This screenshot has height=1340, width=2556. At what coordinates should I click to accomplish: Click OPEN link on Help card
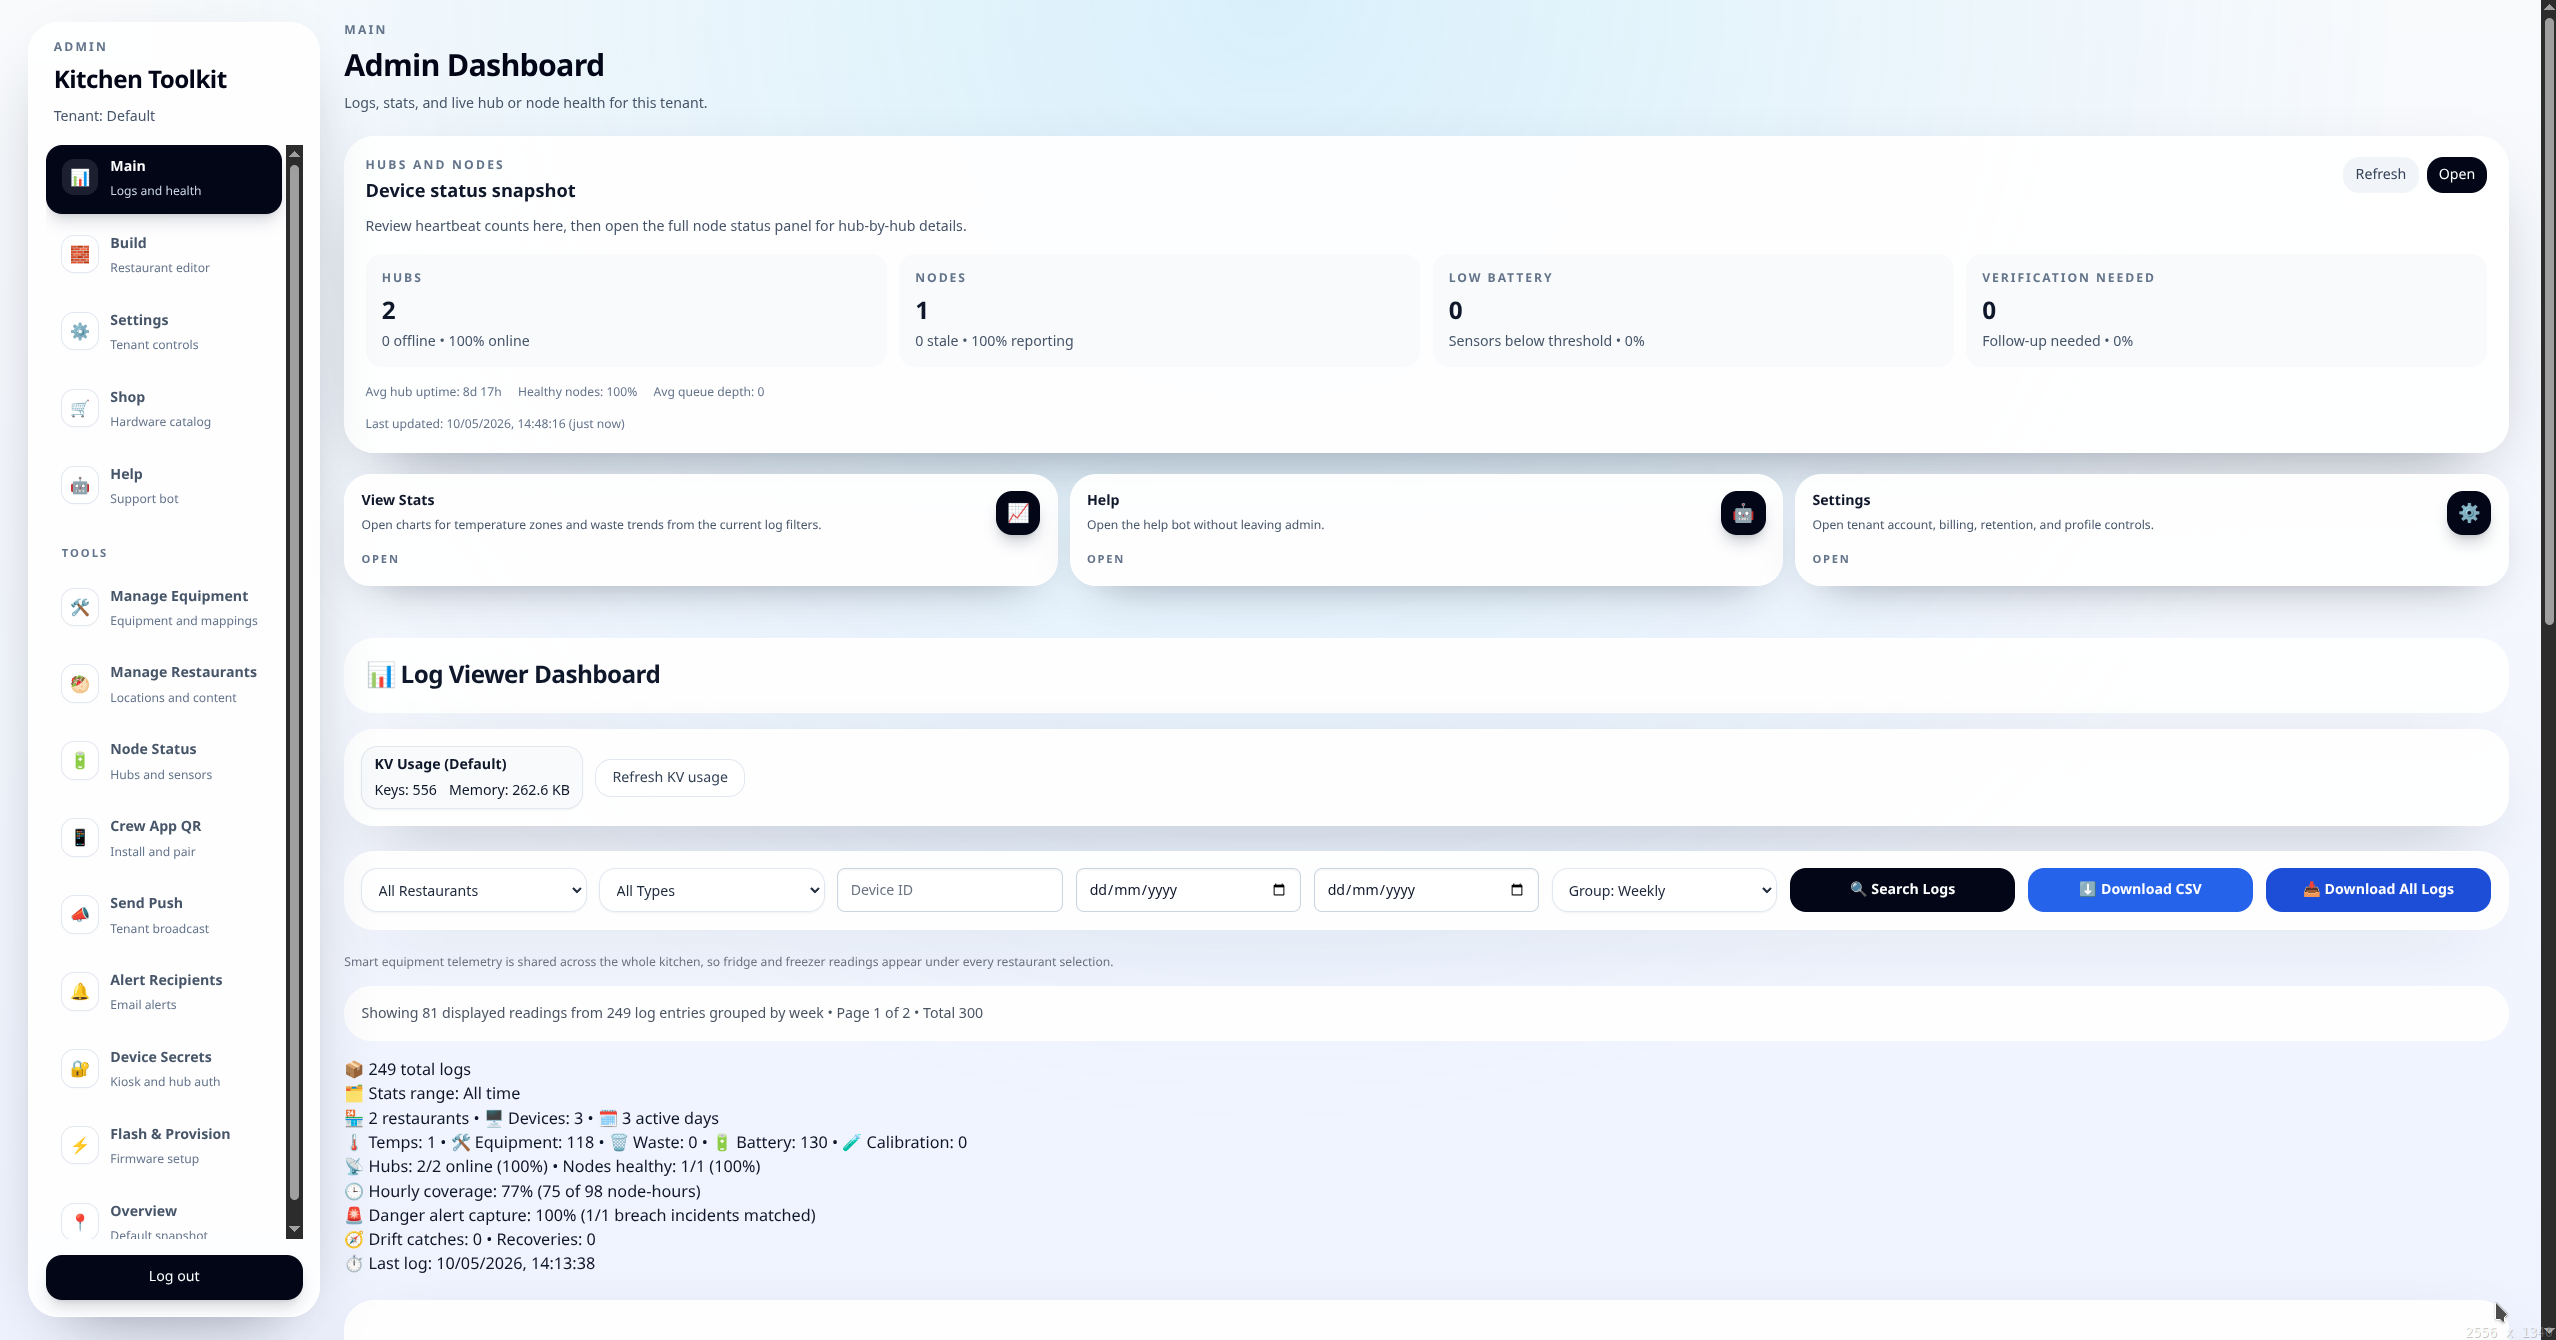coord(1105,559)
